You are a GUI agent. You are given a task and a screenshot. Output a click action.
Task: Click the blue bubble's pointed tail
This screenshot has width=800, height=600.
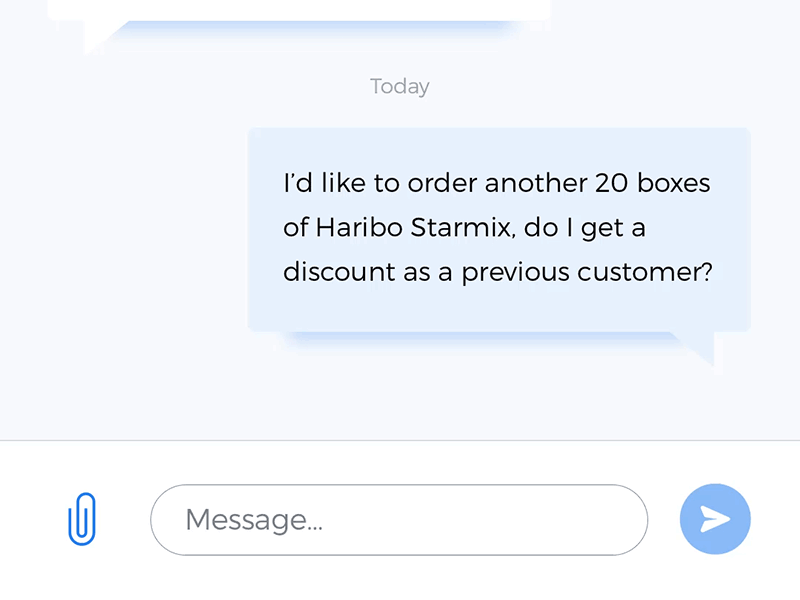tap(702, 347)
